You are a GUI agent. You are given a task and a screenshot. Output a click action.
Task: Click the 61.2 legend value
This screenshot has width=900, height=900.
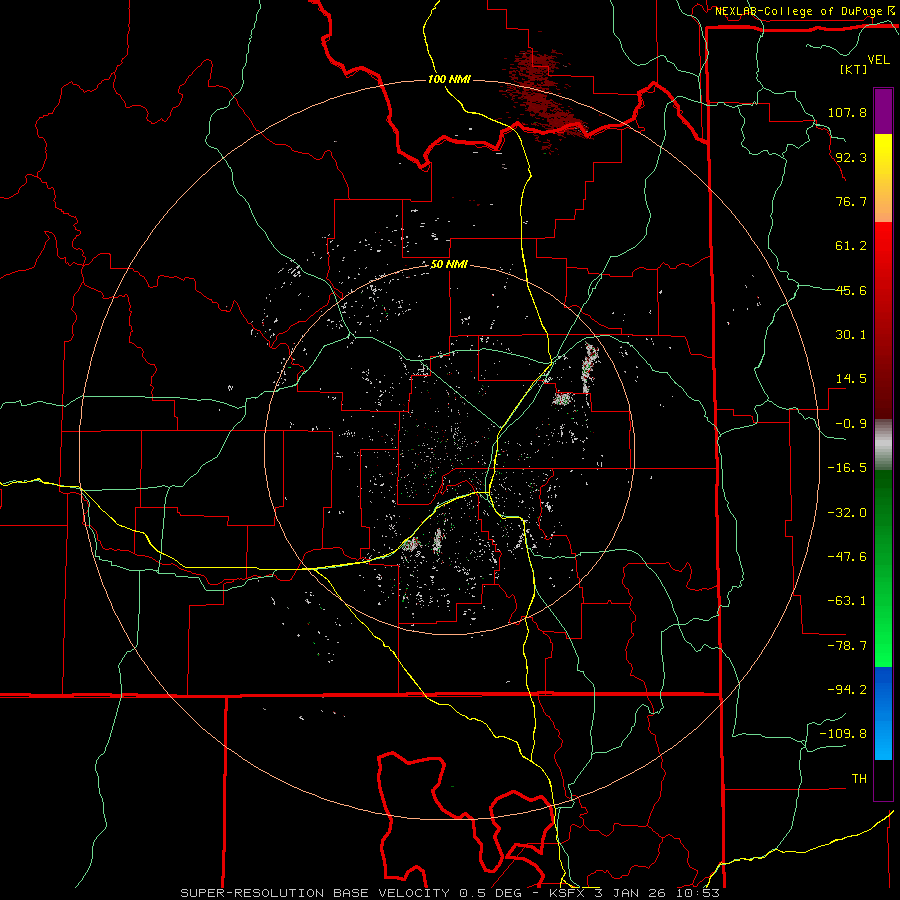[851, 246]
